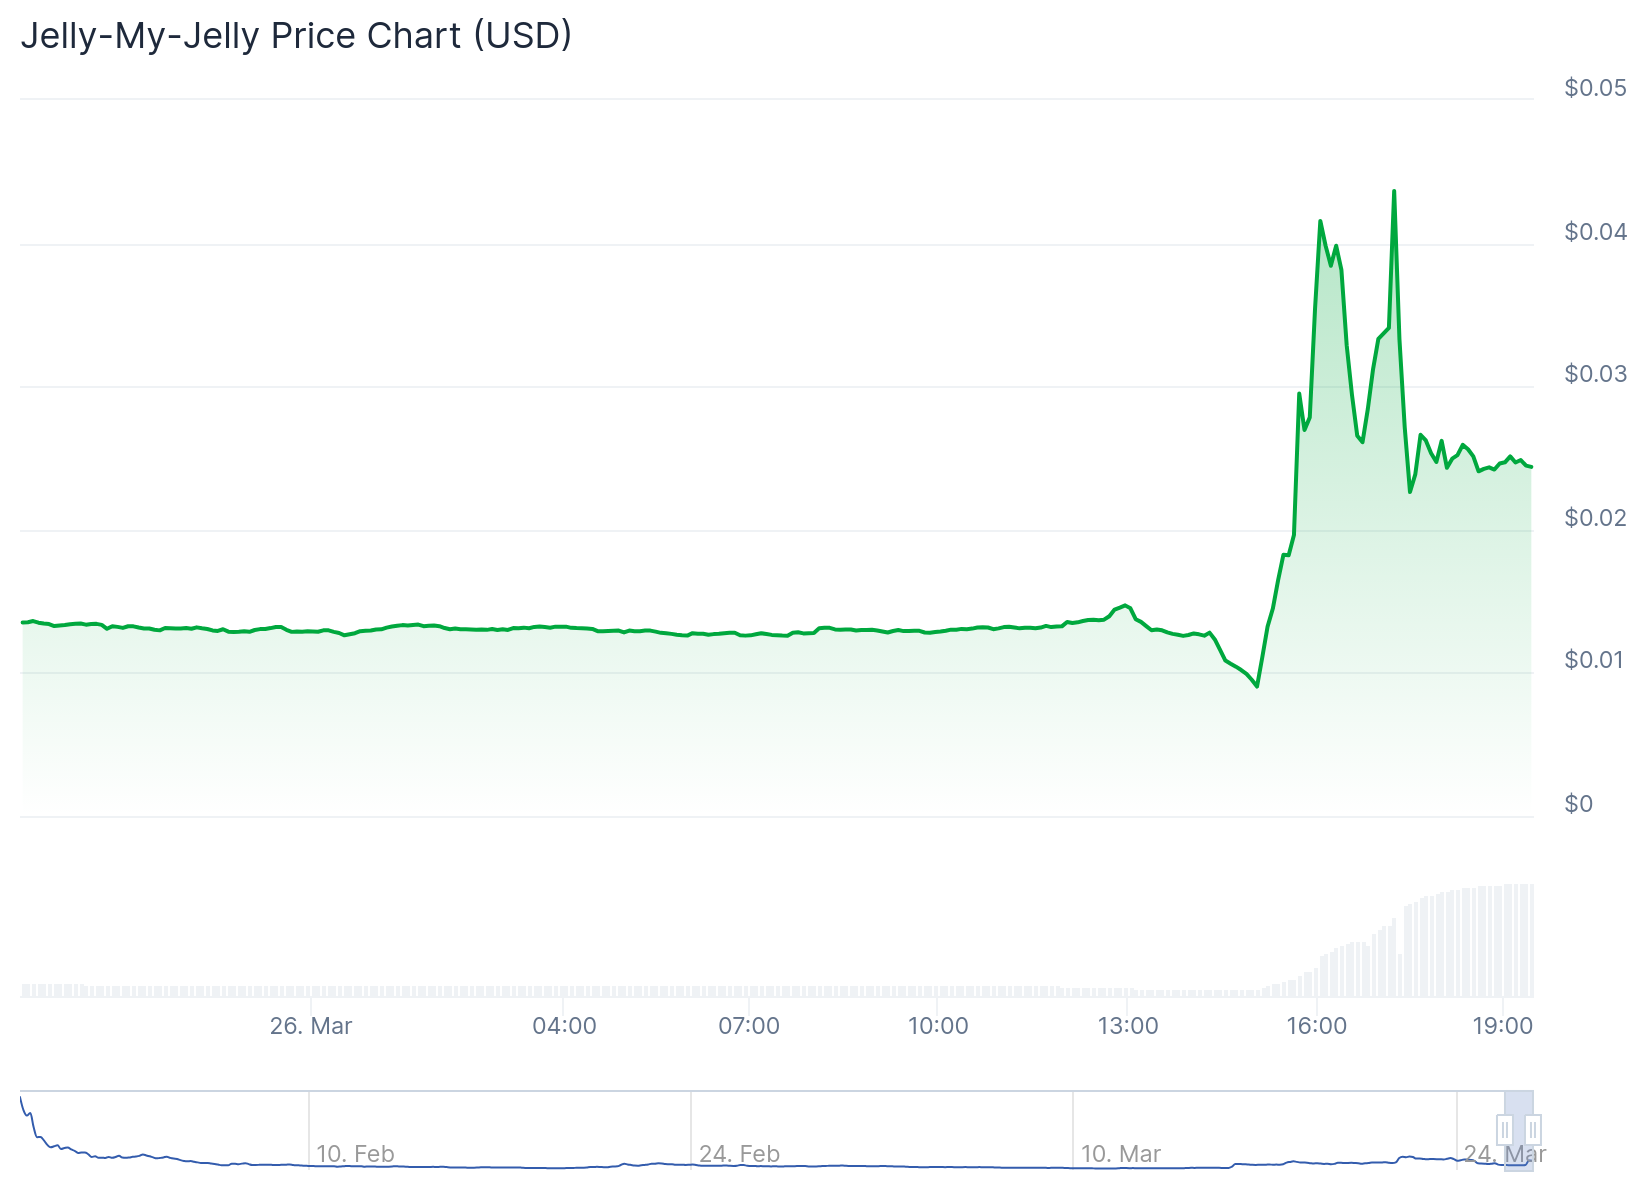Select 10. Feb in the navigator timeline

pyautogui.click(x=356, y=1154)
